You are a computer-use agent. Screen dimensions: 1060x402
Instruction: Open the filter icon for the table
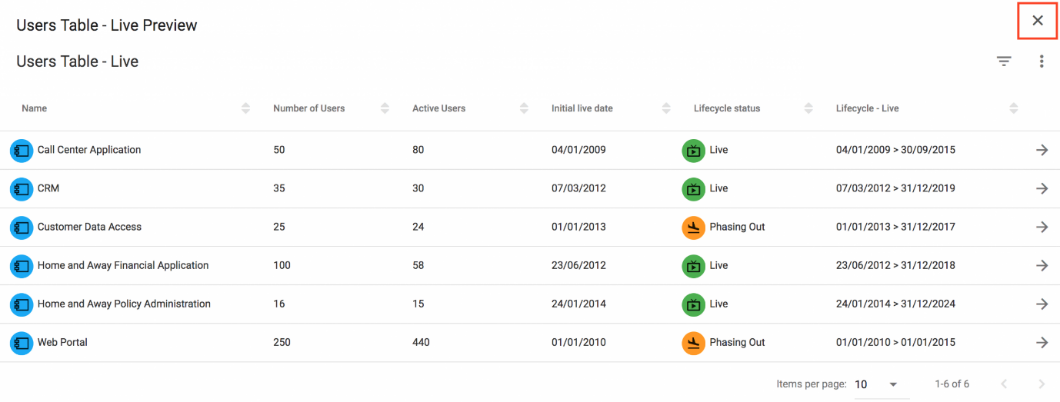(1004, 62)
